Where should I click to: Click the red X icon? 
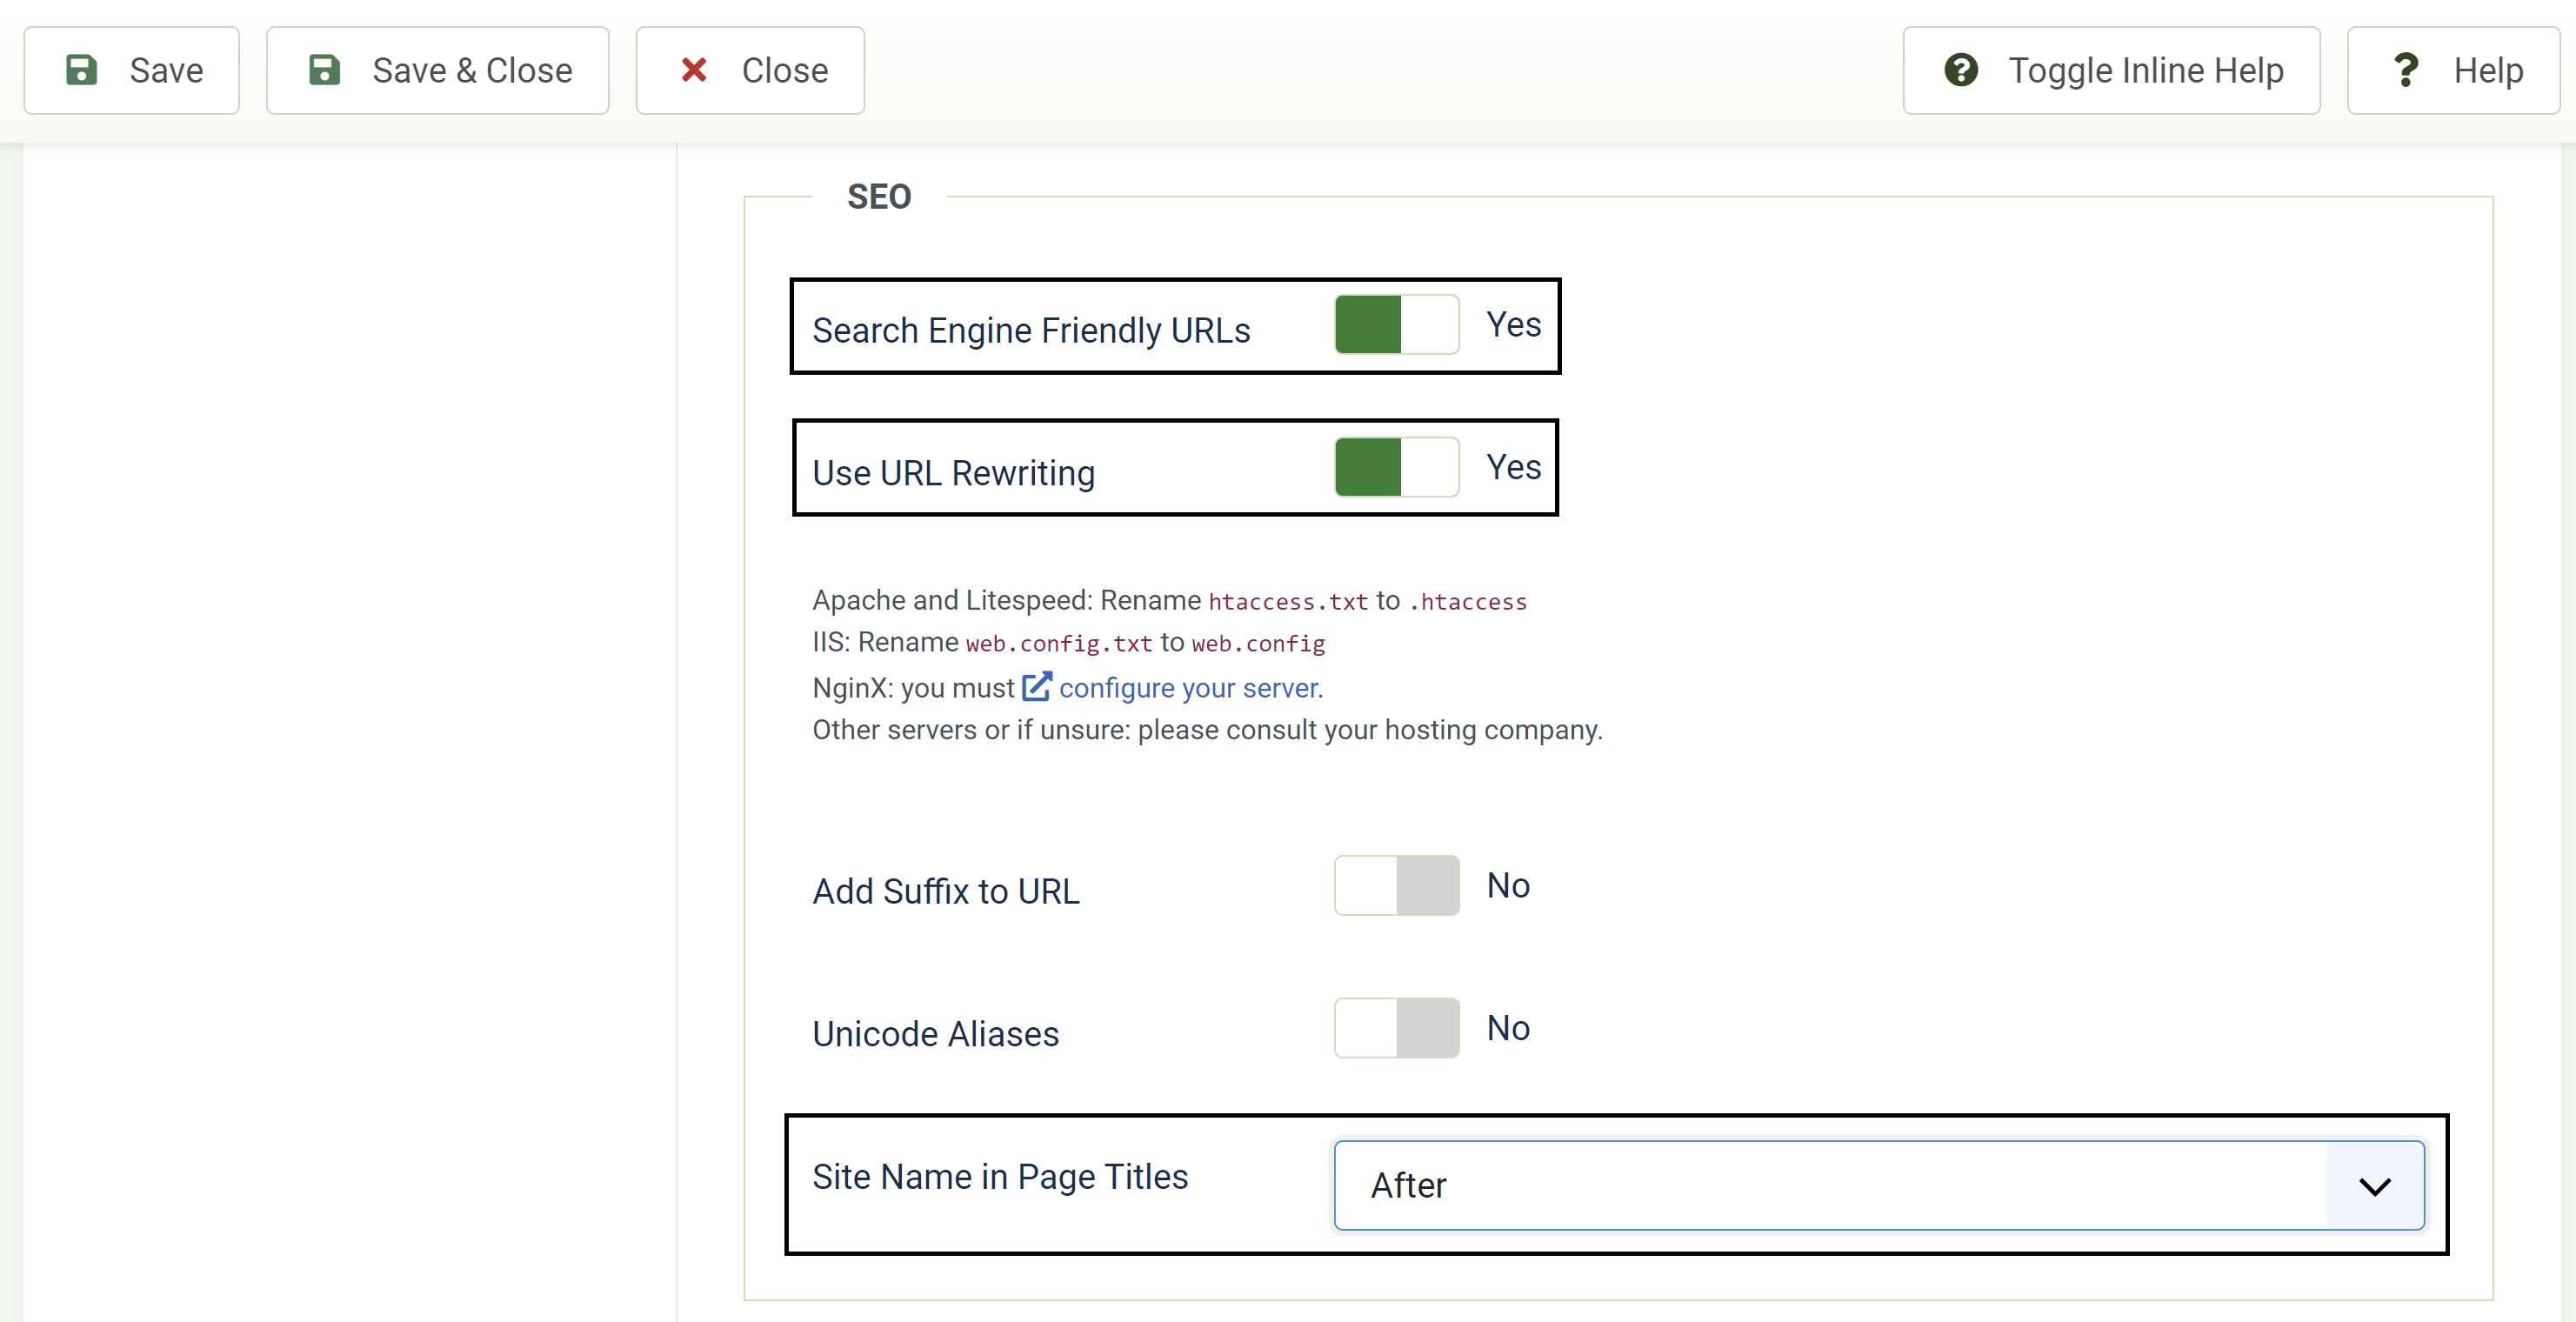(694, 70)
